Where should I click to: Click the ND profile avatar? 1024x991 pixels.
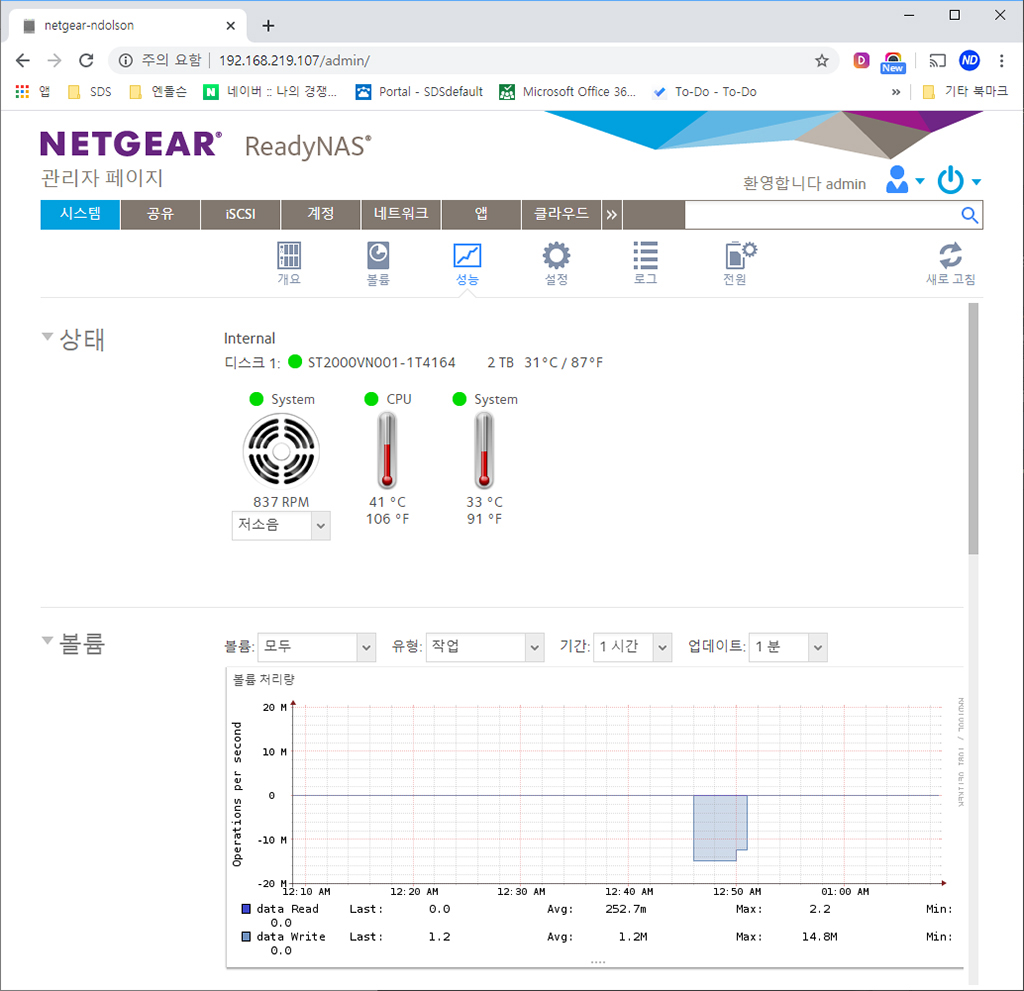pyautogui.click(x=970, y=61)
